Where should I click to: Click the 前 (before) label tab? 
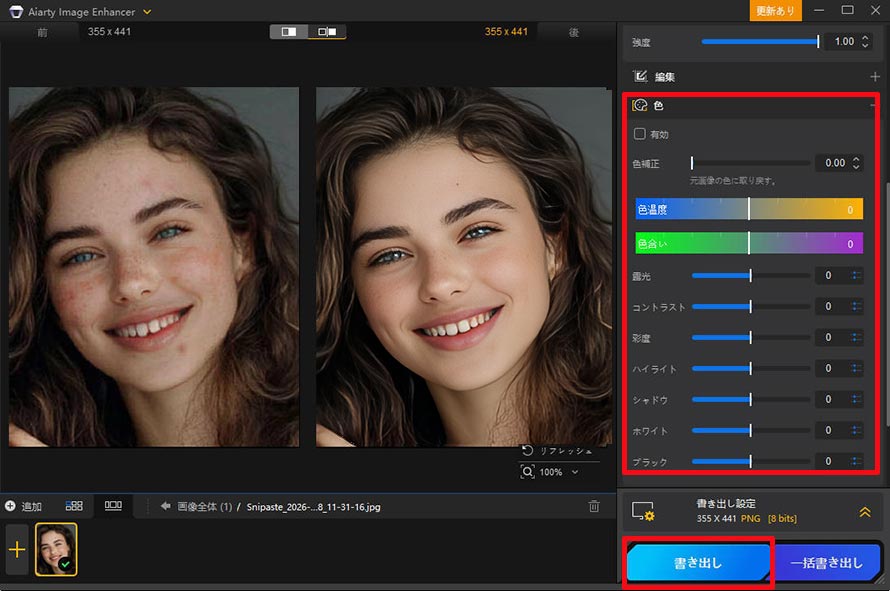43,32
